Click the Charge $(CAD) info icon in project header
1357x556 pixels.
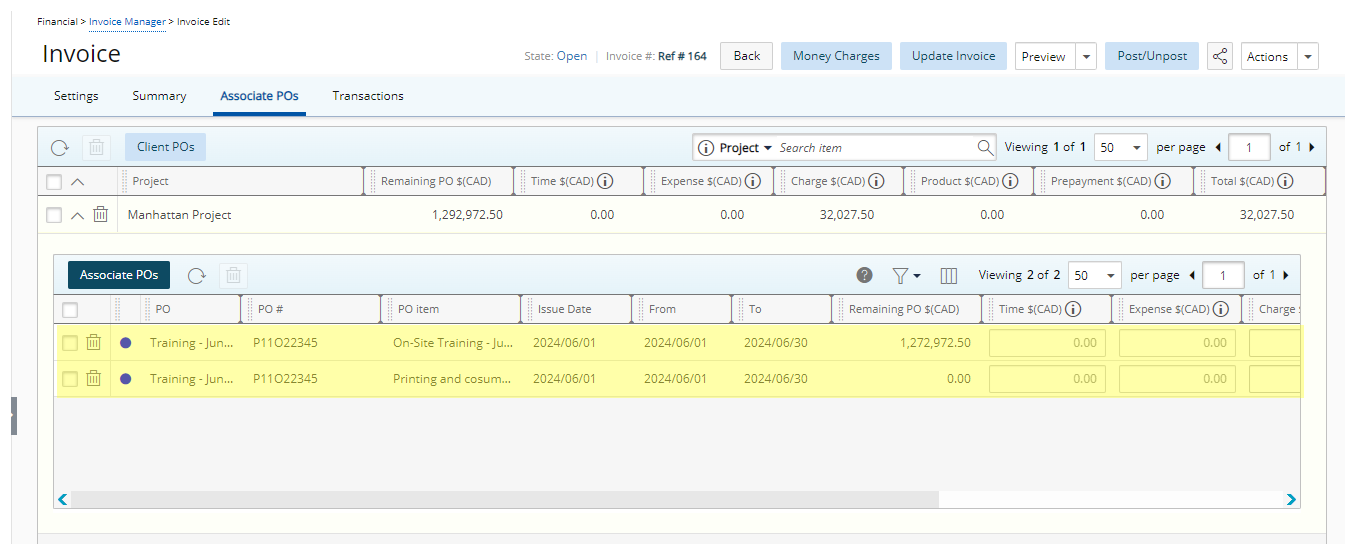pyautogui.click(x=876, y=182)
